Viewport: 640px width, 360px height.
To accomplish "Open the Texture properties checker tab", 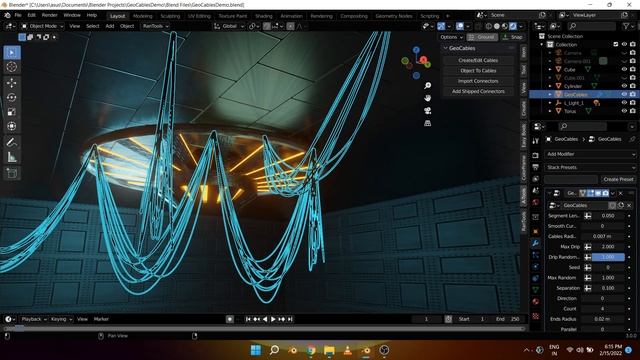I will [x=536, y=316].
